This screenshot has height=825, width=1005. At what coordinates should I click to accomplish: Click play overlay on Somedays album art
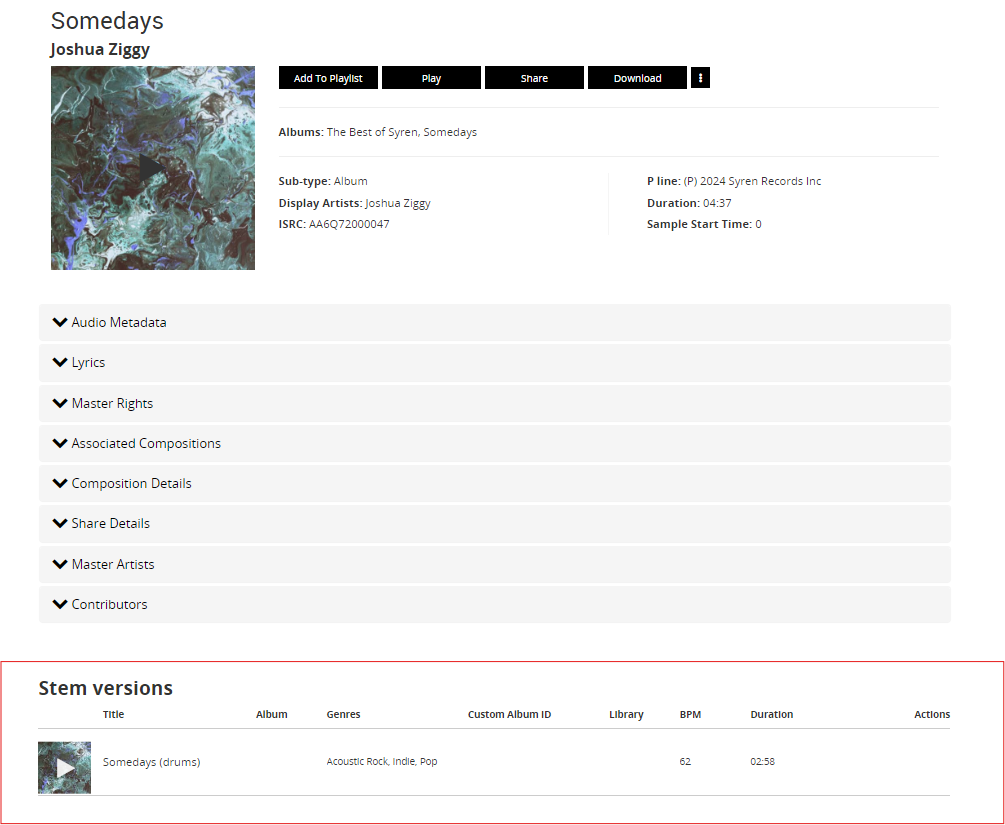[152, 168]
